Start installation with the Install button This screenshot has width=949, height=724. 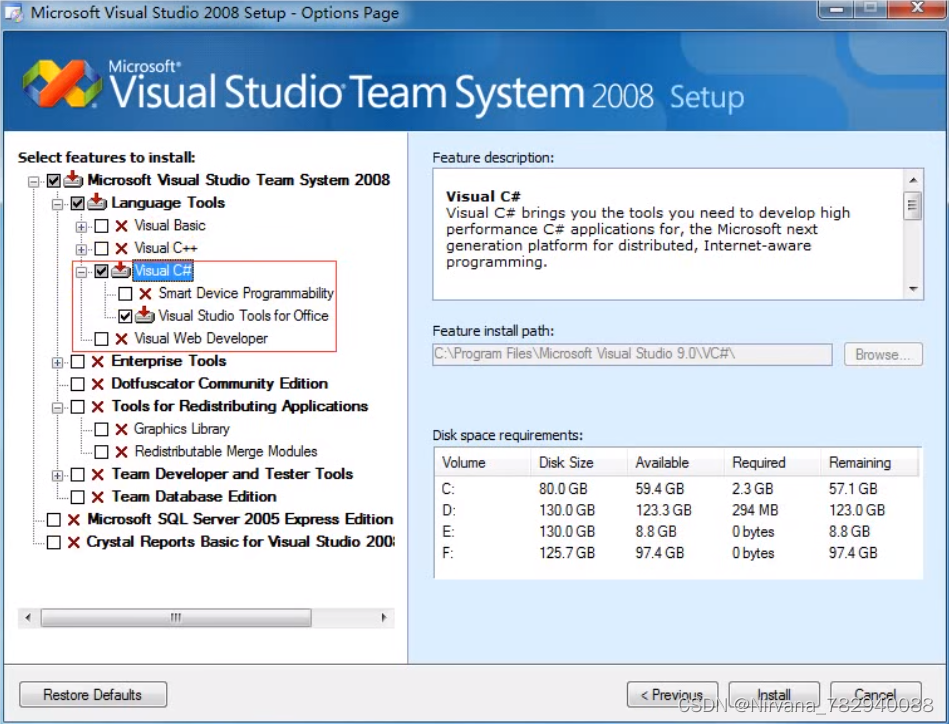tap(774, 694)
